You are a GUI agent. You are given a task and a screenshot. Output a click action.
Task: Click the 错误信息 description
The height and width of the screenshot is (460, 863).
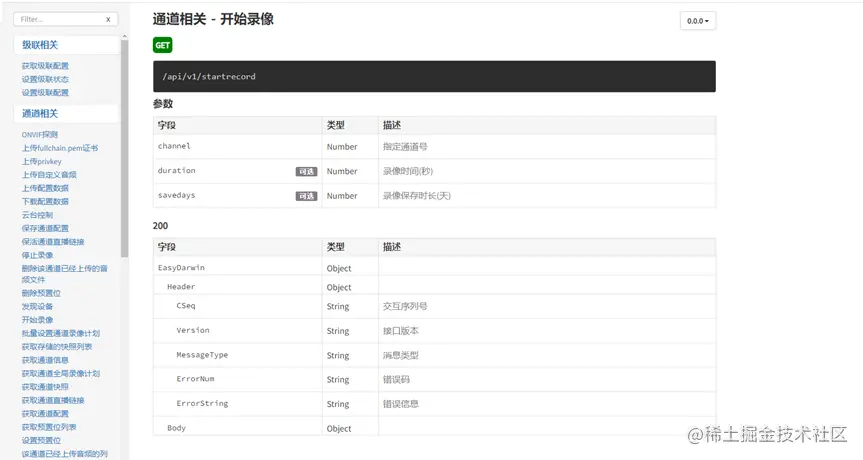(401, 404)
